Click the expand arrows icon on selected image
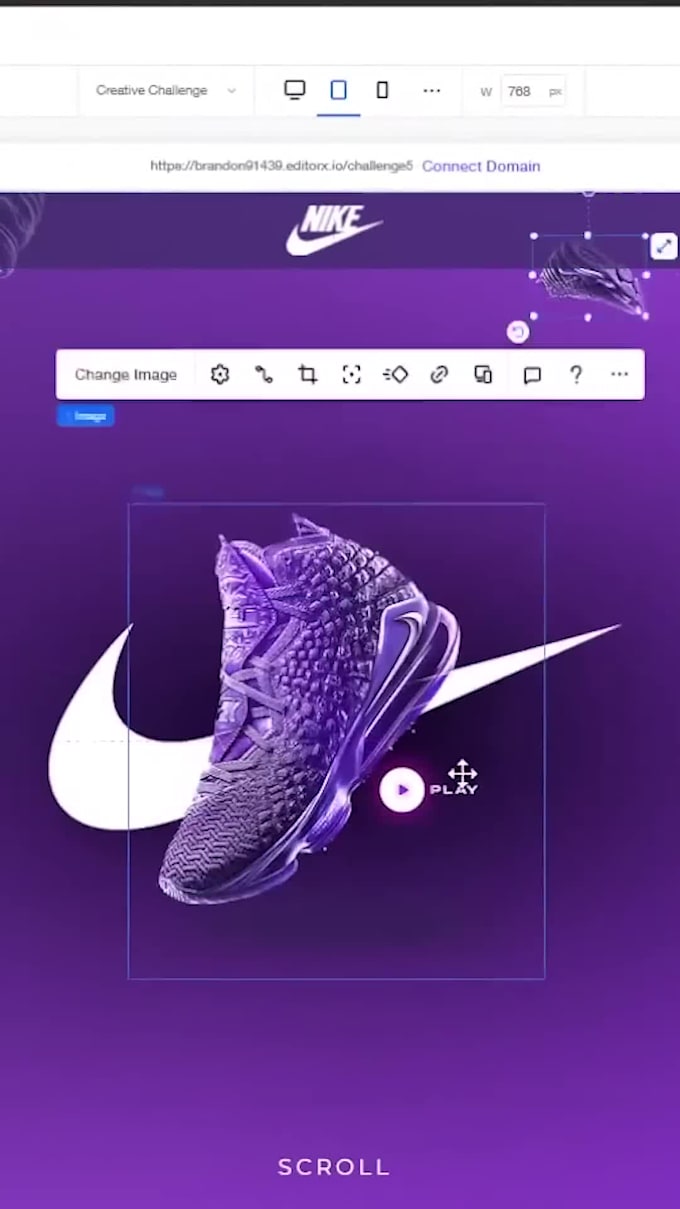 click(x=664, y=246)
